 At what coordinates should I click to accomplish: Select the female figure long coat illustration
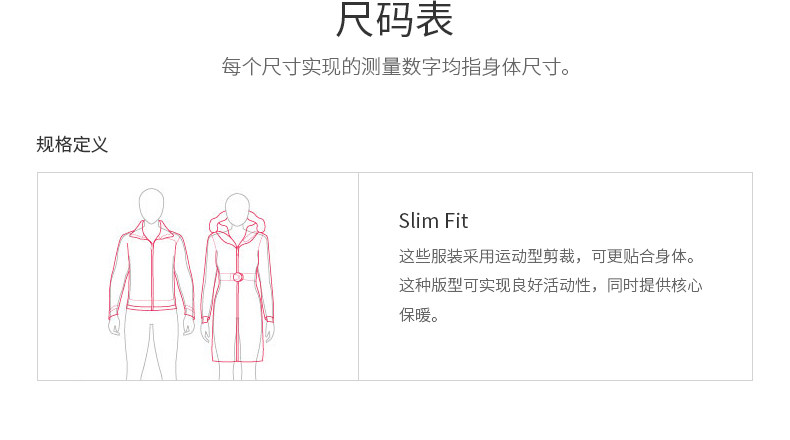(x=237, y=286)
